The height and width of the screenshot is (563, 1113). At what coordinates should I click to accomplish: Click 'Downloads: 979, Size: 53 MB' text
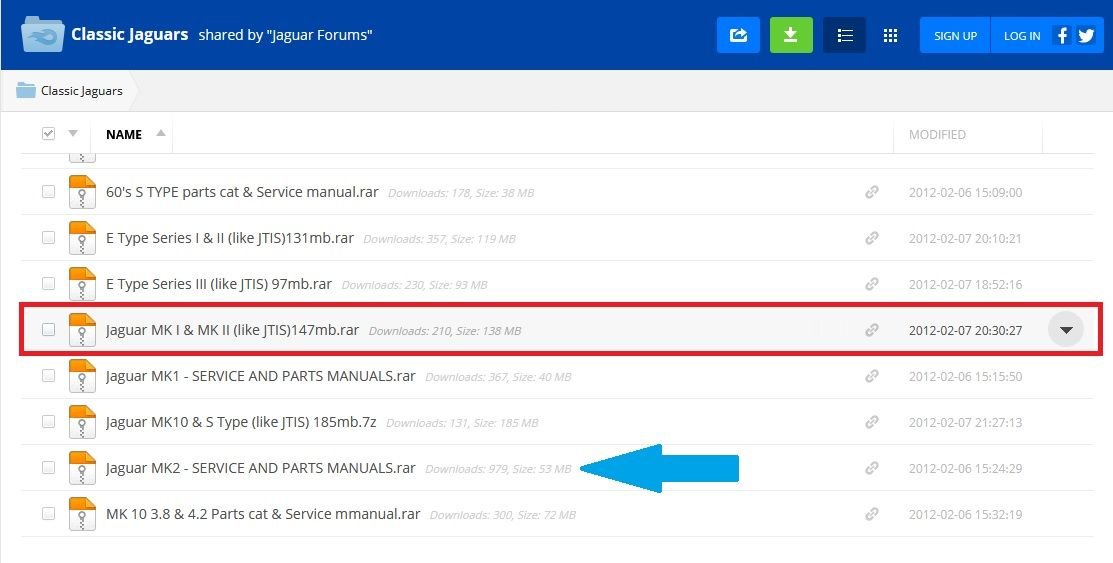coord(498,469)
